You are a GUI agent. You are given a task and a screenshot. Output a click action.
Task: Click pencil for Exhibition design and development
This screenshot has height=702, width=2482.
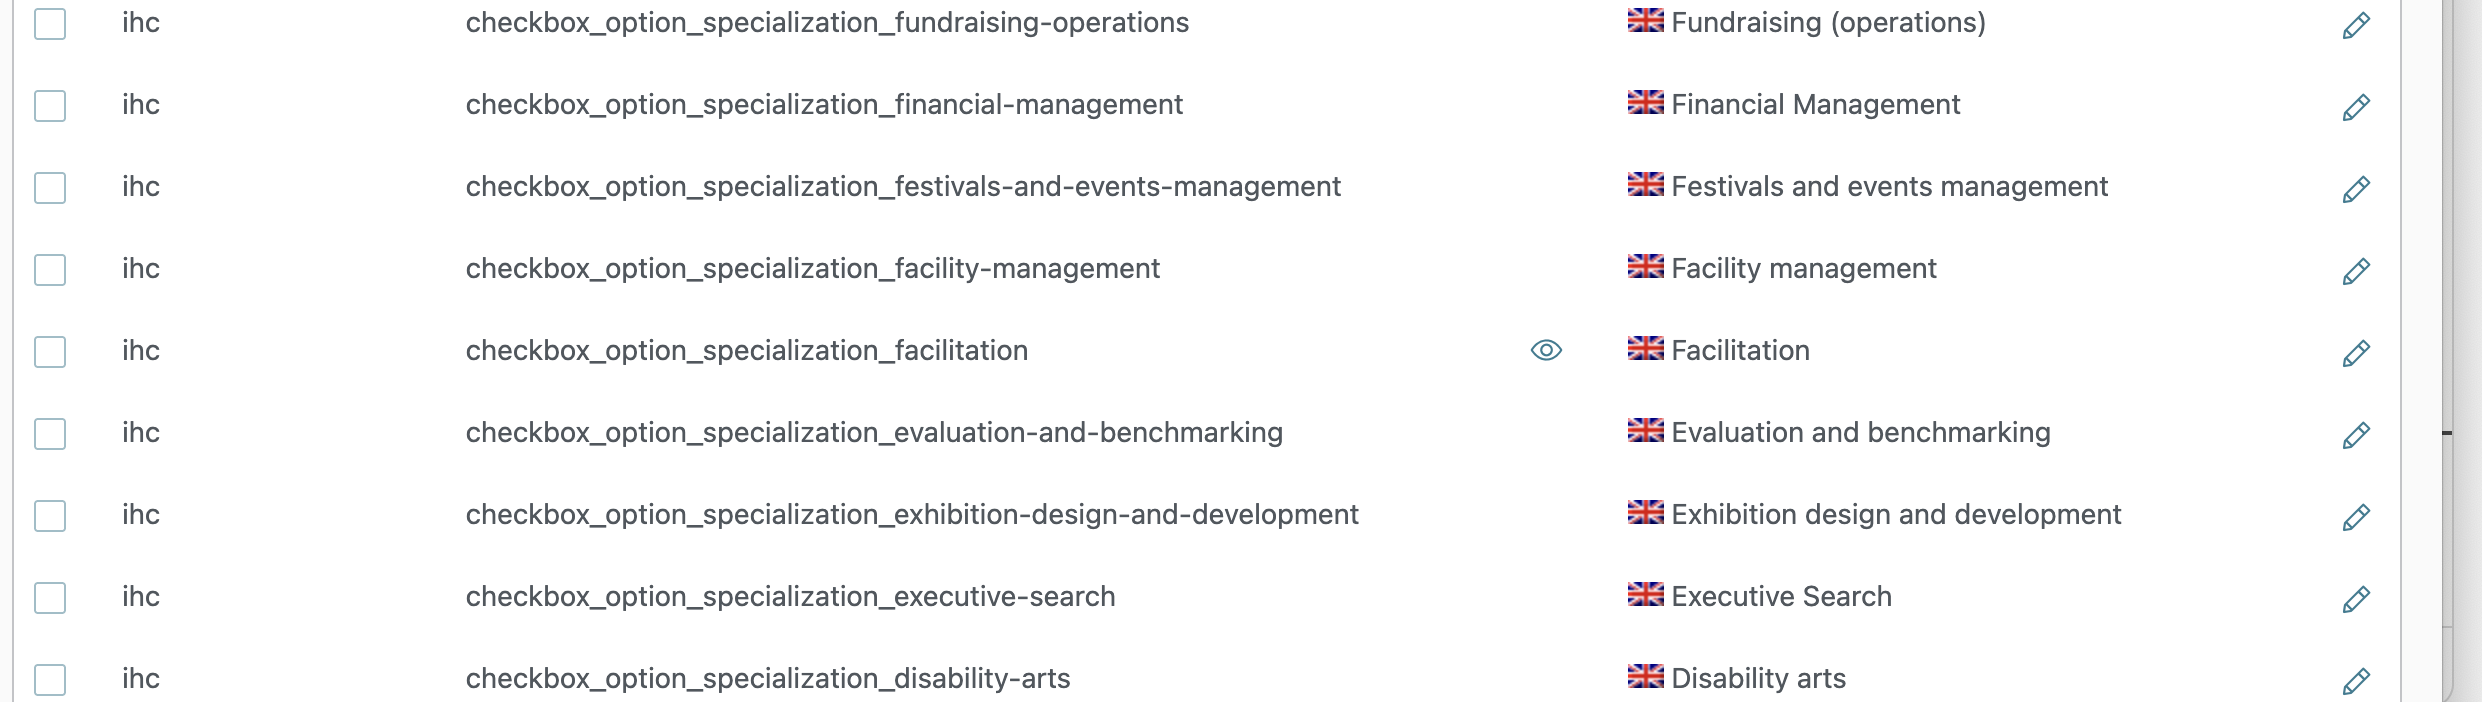(2356, 517)
